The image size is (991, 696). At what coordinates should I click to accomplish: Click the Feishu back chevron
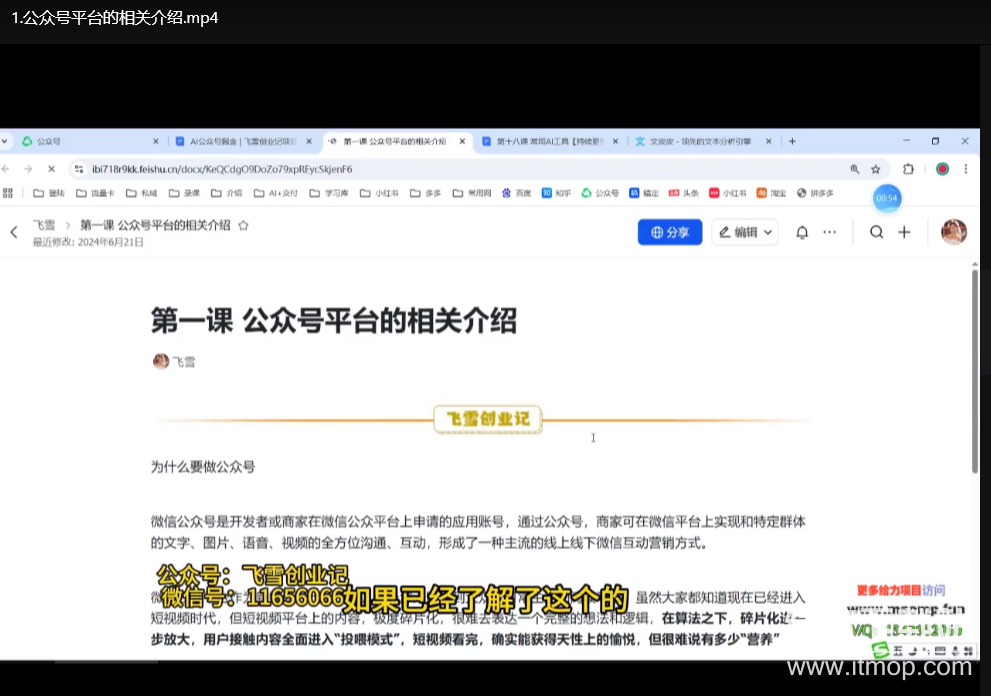pyautogui.click(x=14, y=232)
